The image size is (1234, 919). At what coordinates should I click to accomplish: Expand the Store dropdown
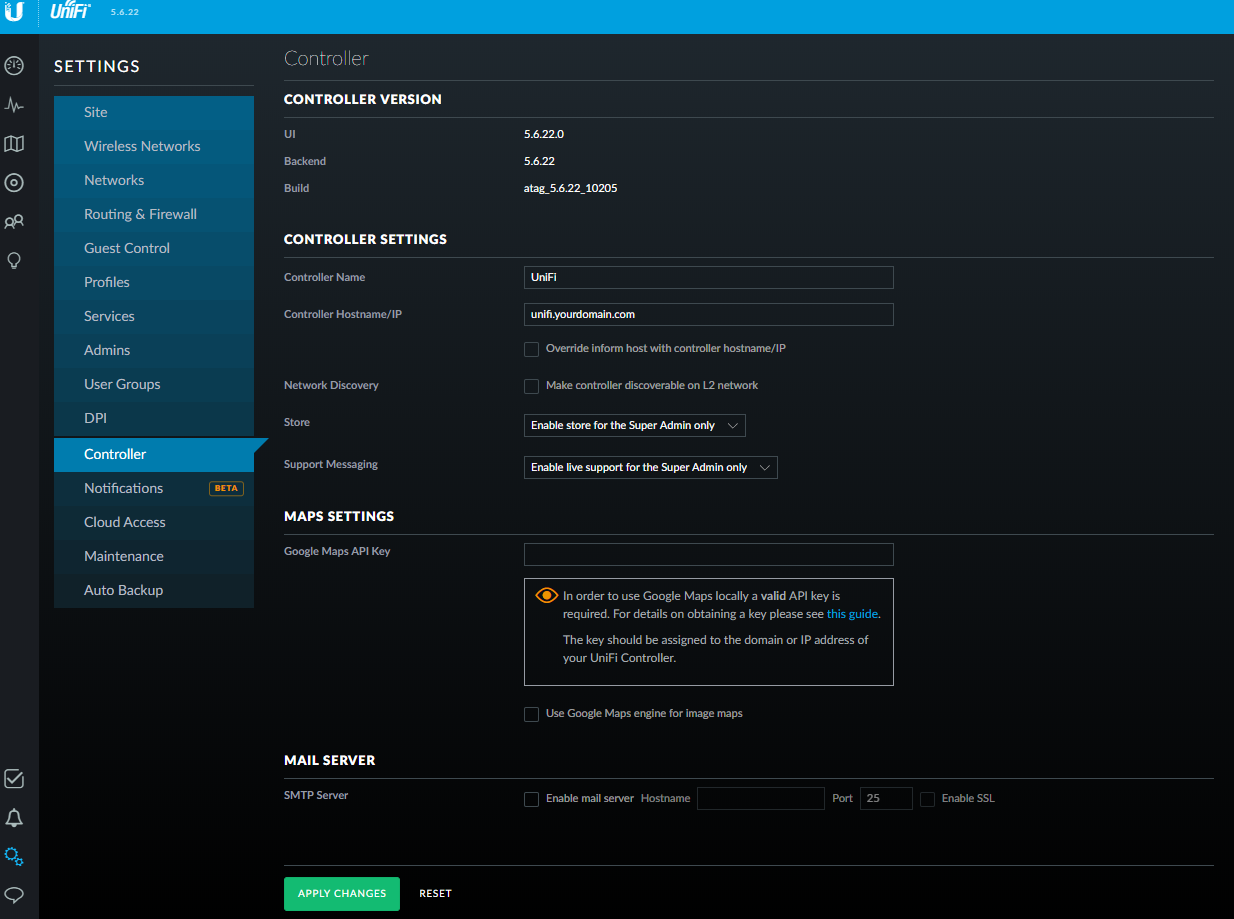tap(634, 425)
